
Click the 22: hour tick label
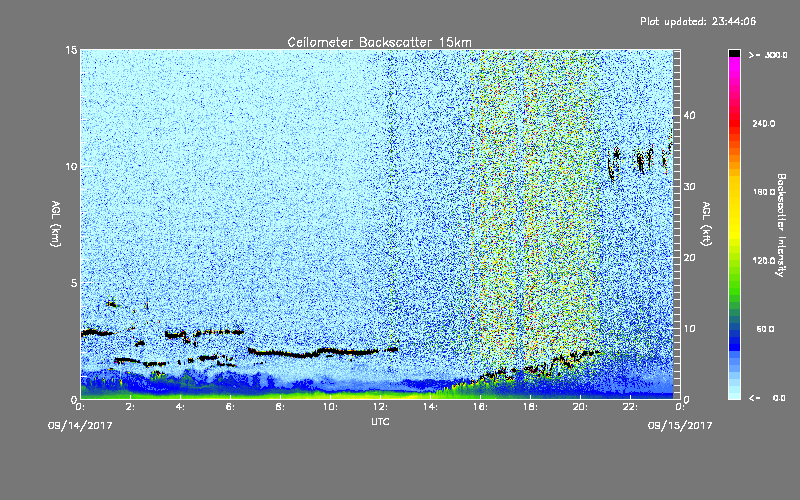[x=630, y=407]
